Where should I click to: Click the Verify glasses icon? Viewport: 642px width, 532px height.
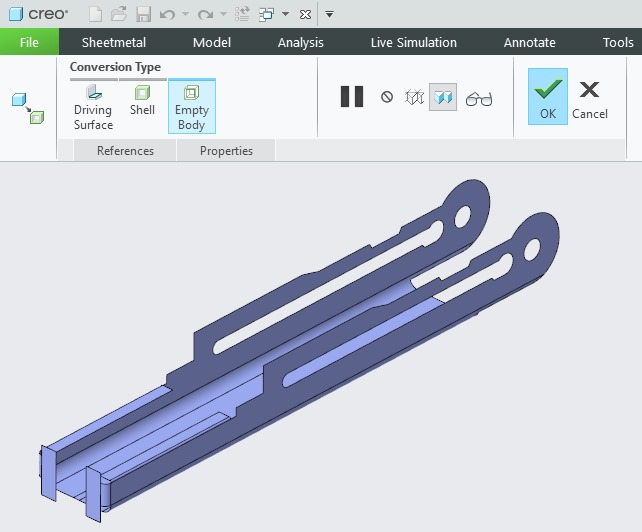(x=479, y=99)
